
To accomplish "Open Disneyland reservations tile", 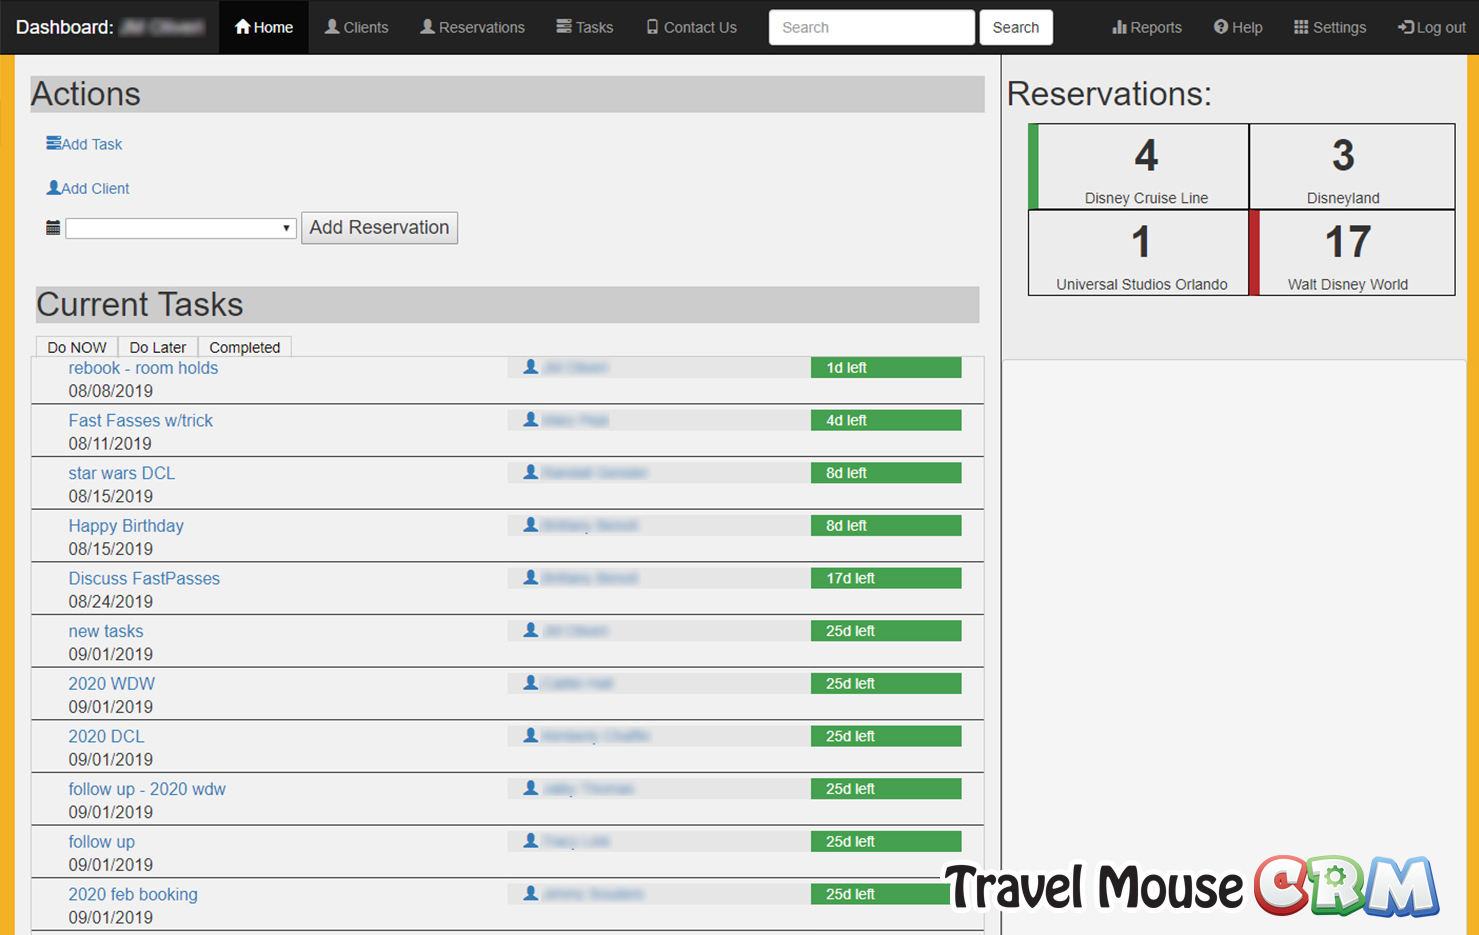I will [x=1352, y=167].
